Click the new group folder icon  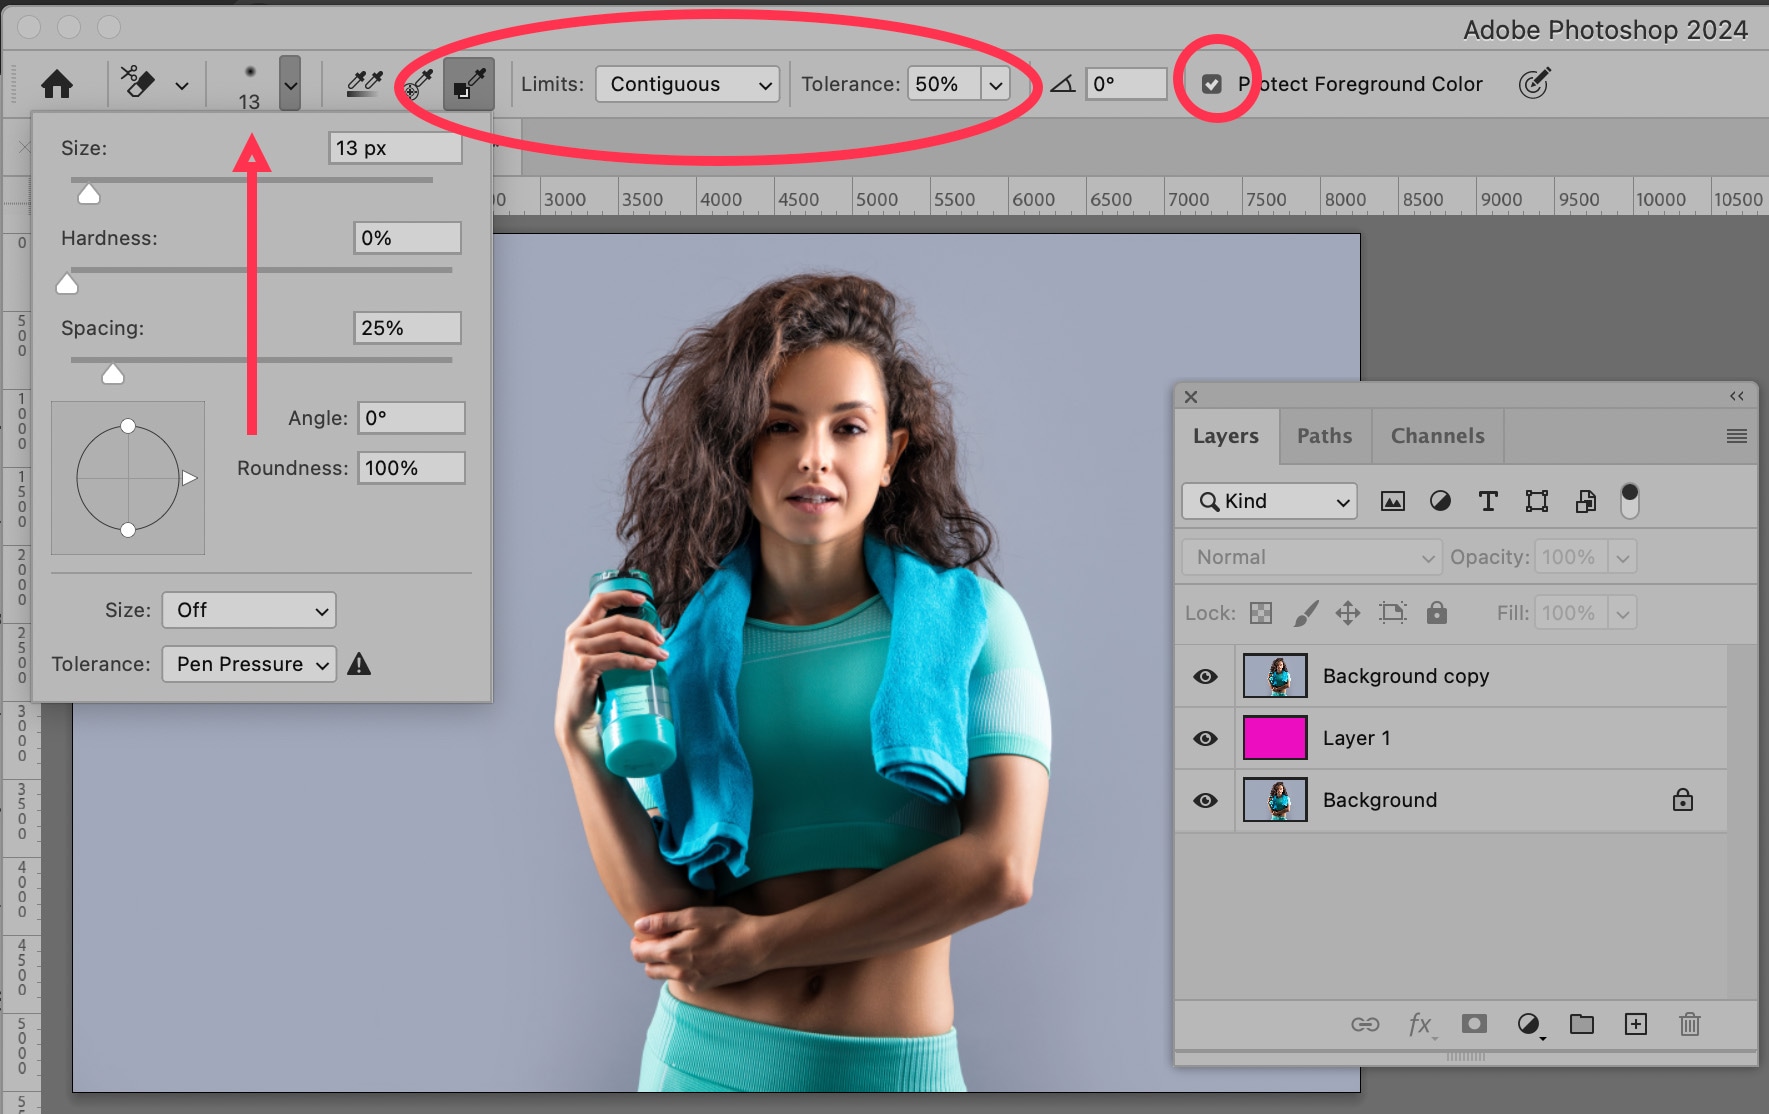point(1581,1023)
